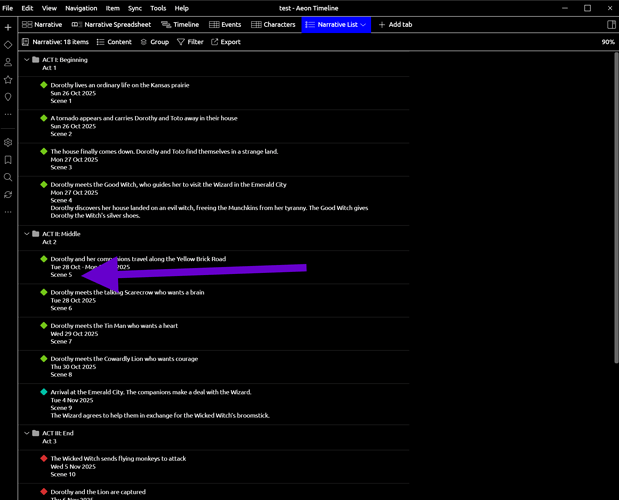Click the Export button
Viewport: 619px width, 500px height.
[225, 42]
